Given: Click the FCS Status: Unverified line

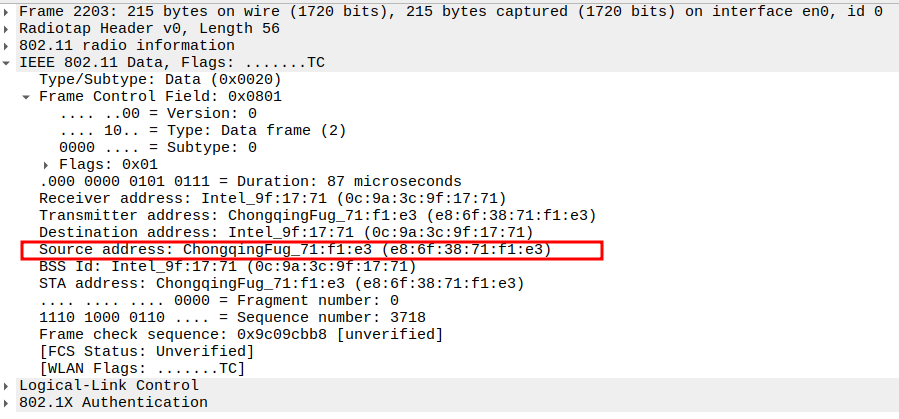Looking at the screenshot, I should (146, 351).
